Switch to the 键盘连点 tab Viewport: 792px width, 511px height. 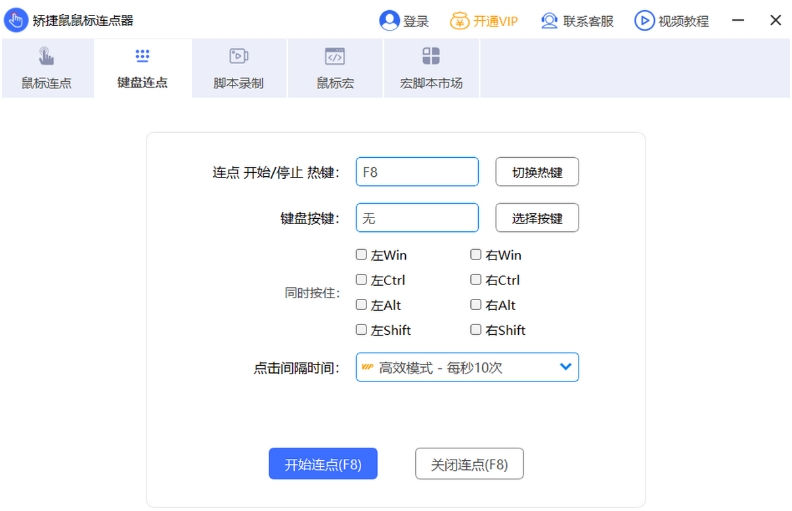coord(142,68)
